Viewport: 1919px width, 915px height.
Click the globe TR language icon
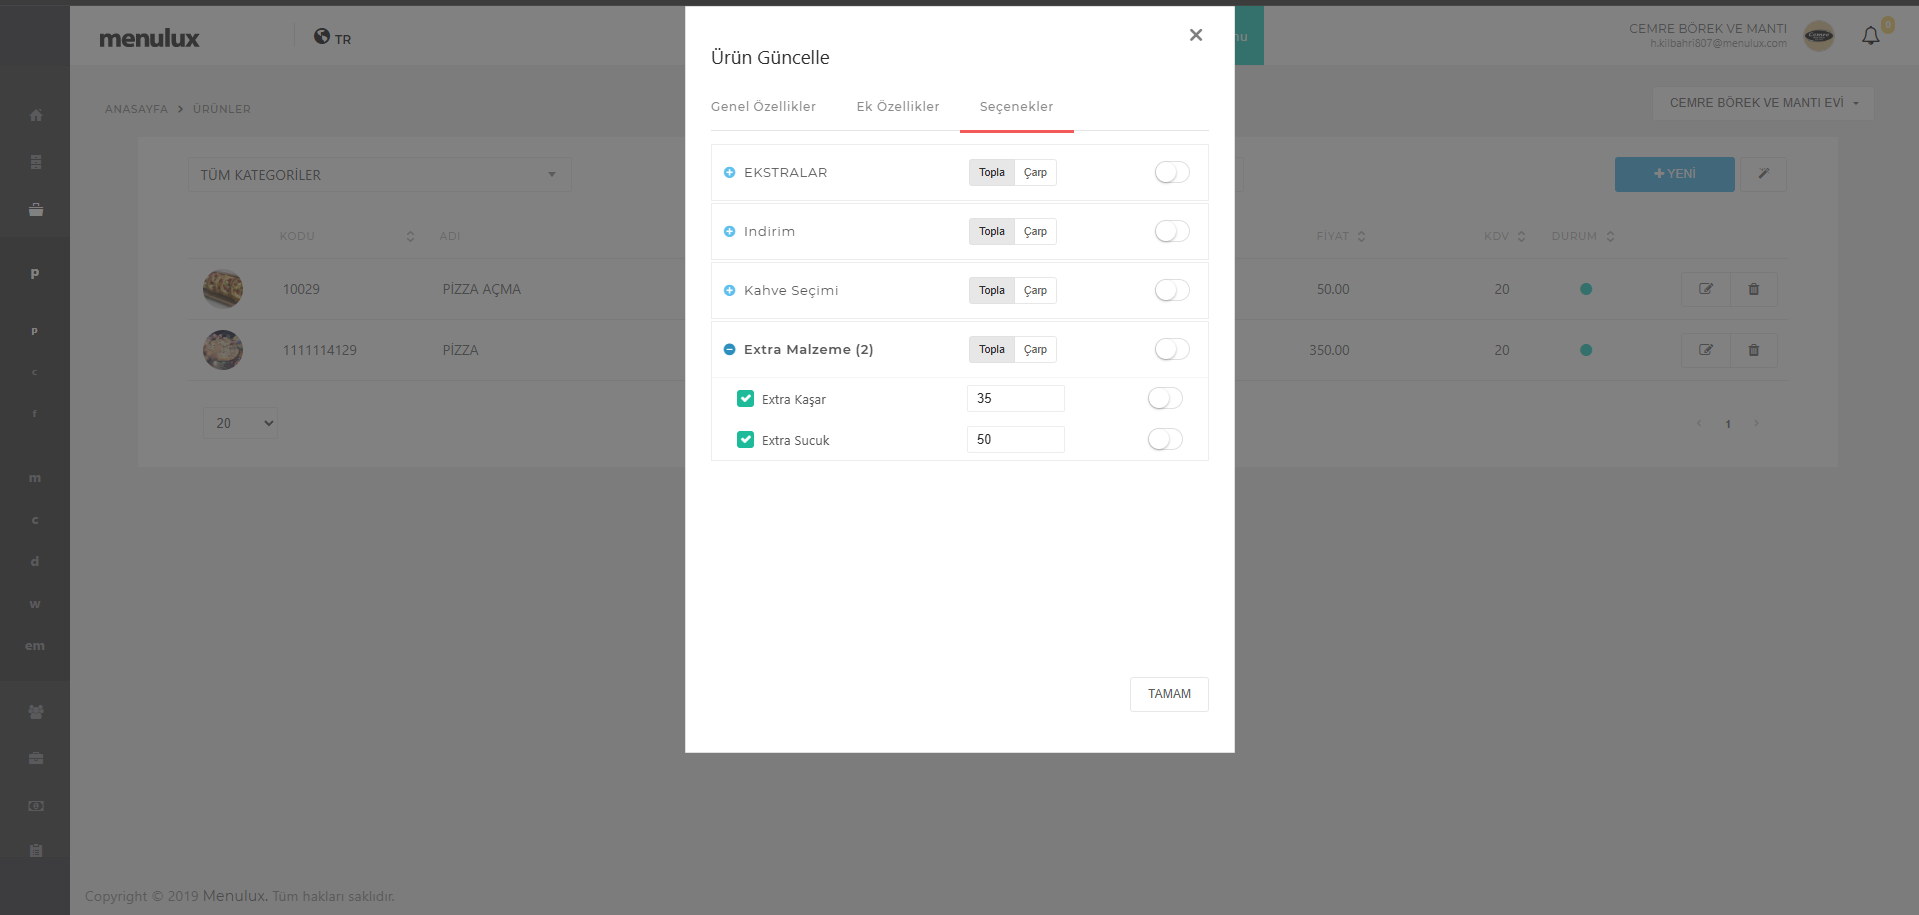(332, 37)
